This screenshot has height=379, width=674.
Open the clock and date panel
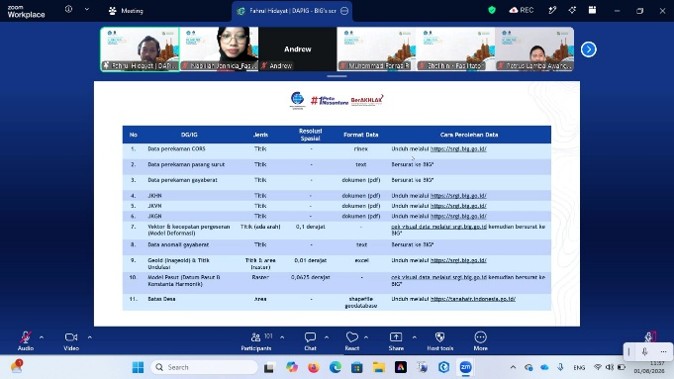[x=649, y=367]
